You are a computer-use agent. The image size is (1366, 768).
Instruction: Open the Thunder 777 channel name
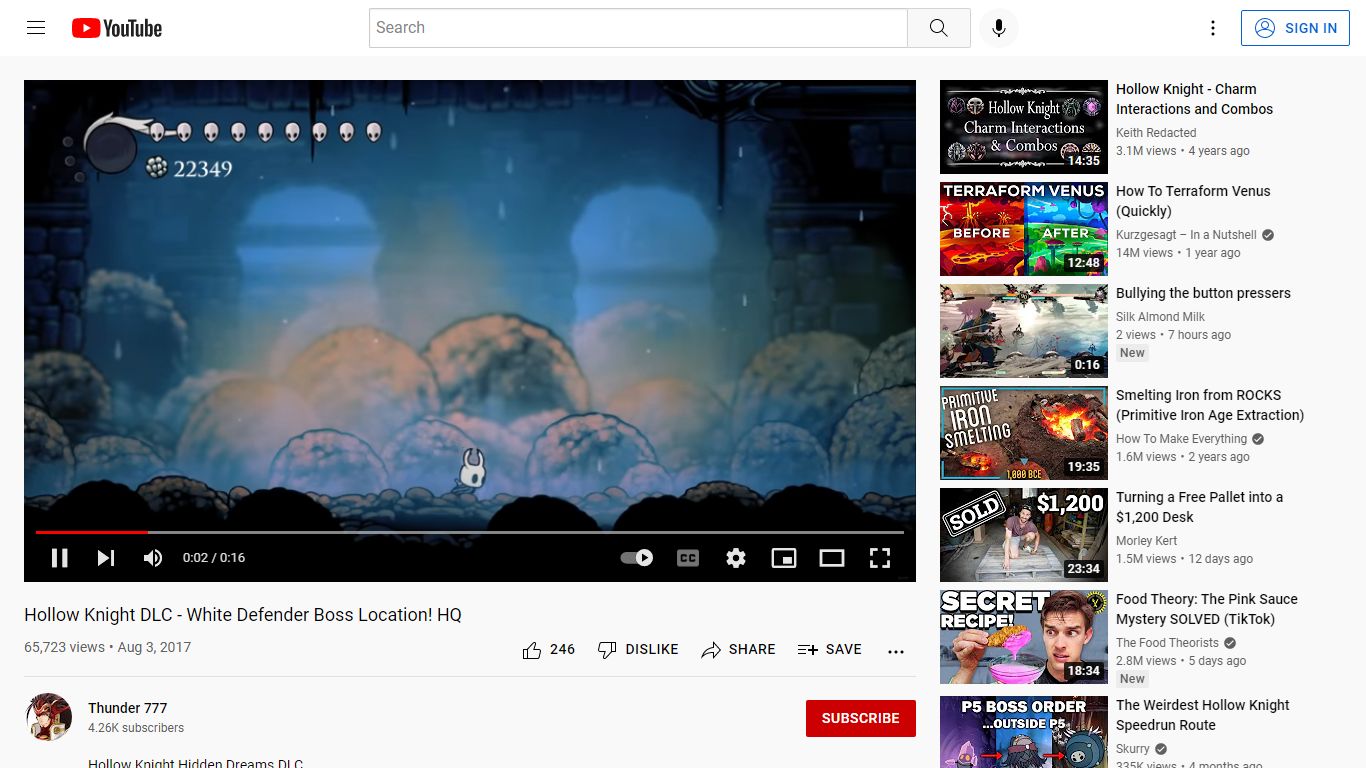128,708
